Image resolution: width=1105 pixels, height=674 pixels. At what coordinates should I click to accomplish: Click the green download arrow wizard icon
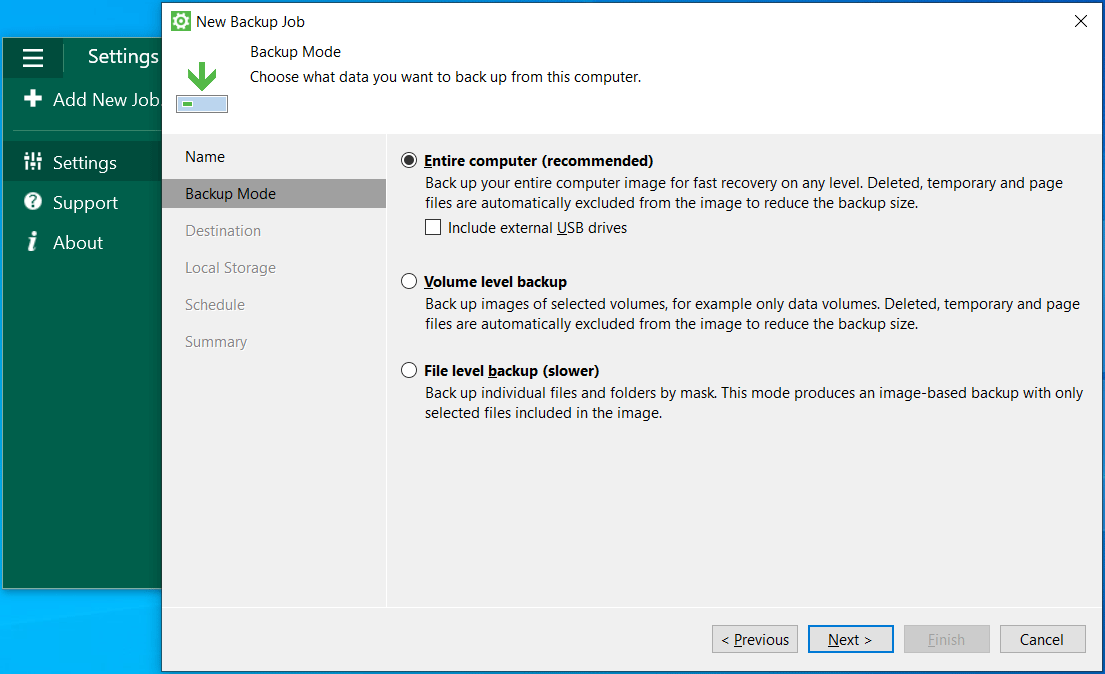point(202,86)
